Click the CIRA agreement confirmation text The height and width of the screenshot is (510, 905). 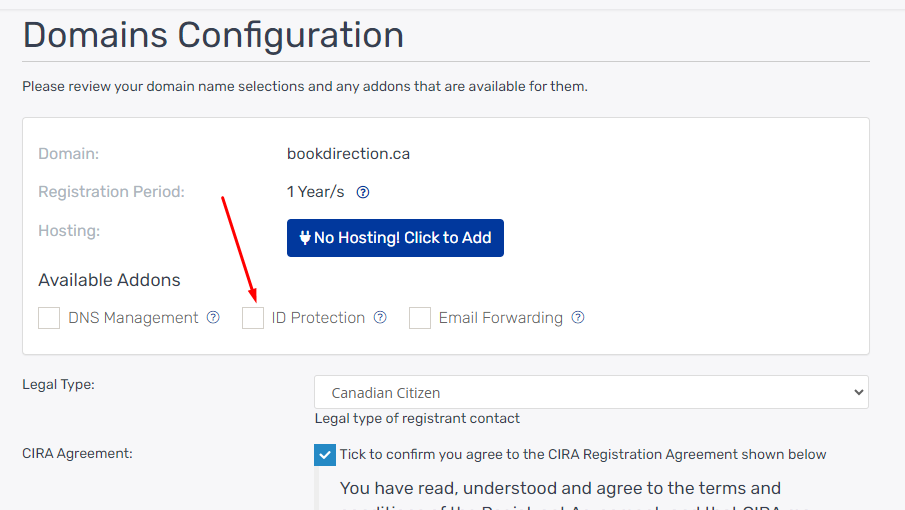coord(583,455)
